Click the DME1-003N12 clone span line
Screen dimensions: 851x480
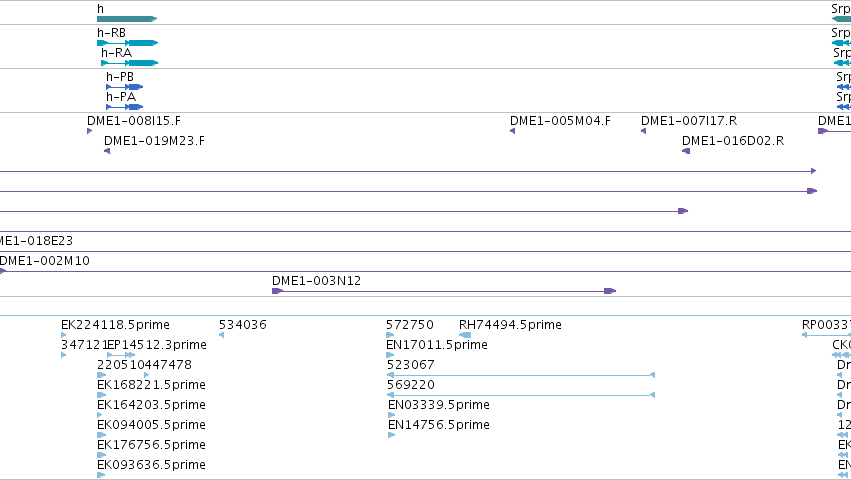pos(444,291)
